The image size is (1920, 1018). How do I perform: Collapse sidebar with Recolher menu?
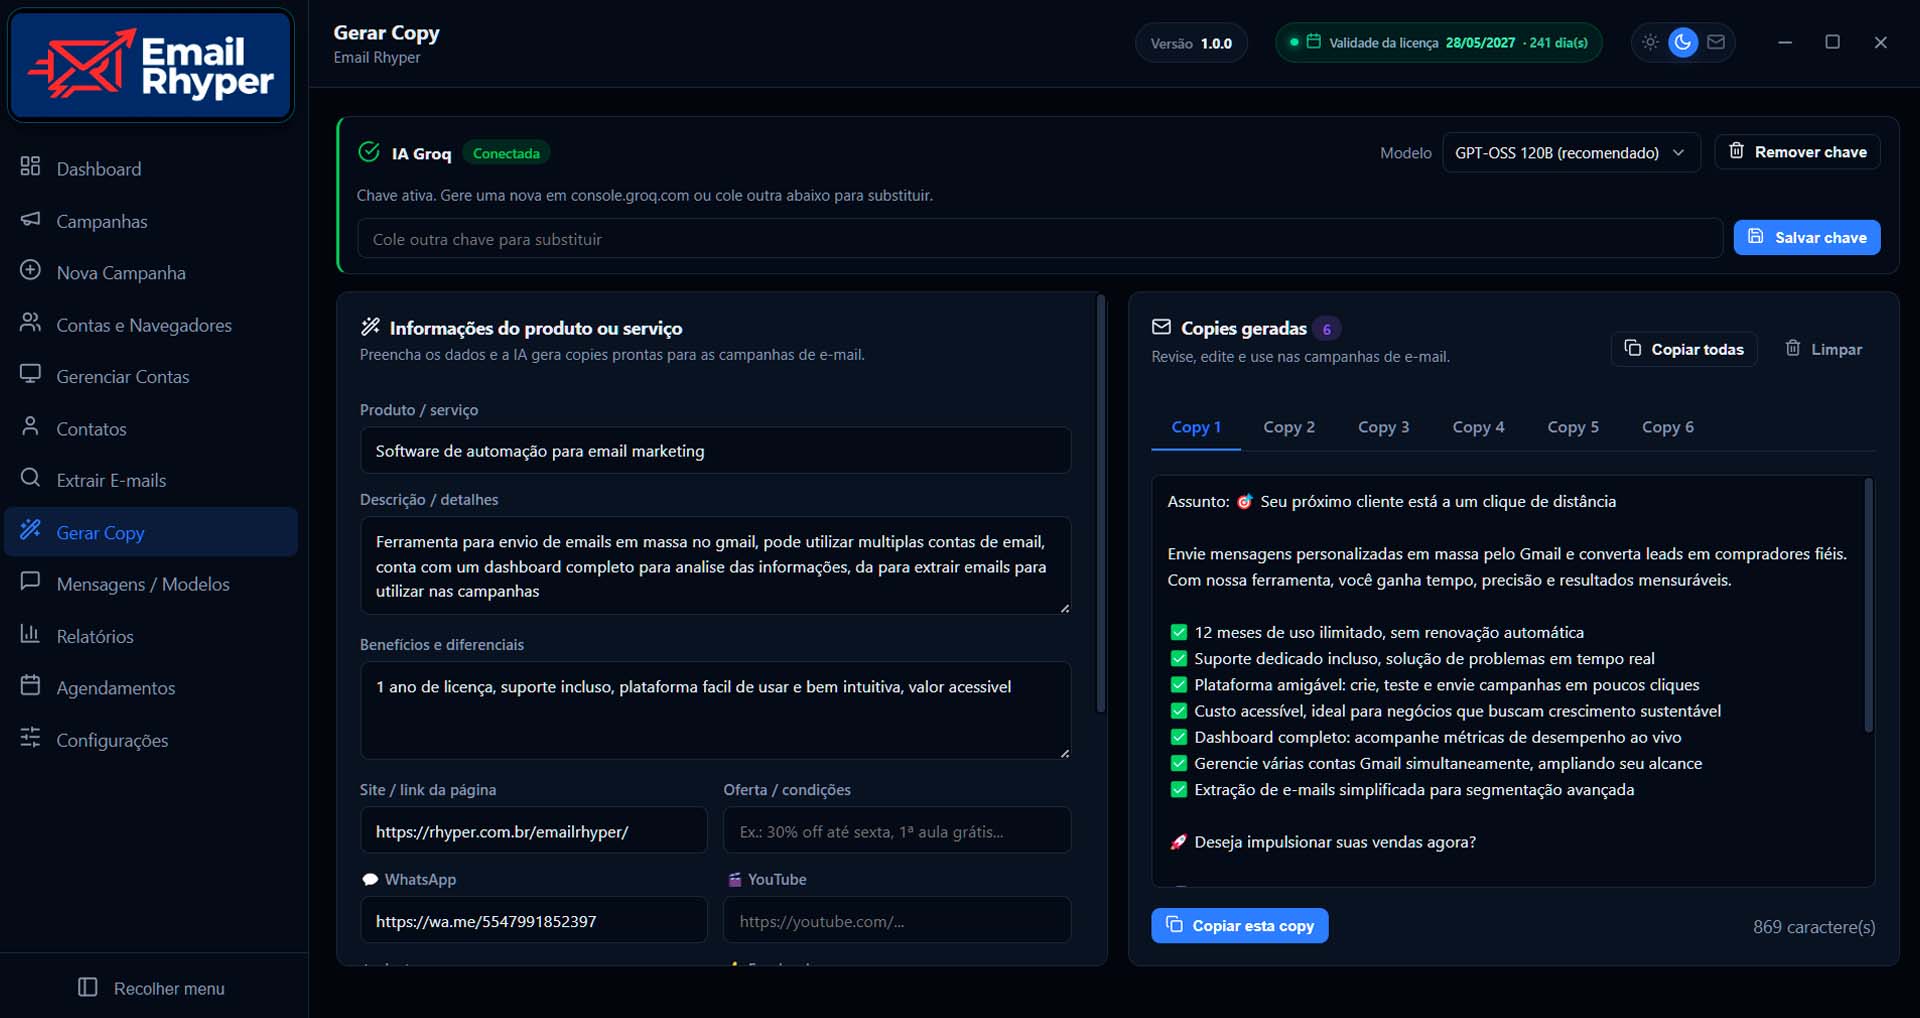pyautogui.click(x=152, y=988)
